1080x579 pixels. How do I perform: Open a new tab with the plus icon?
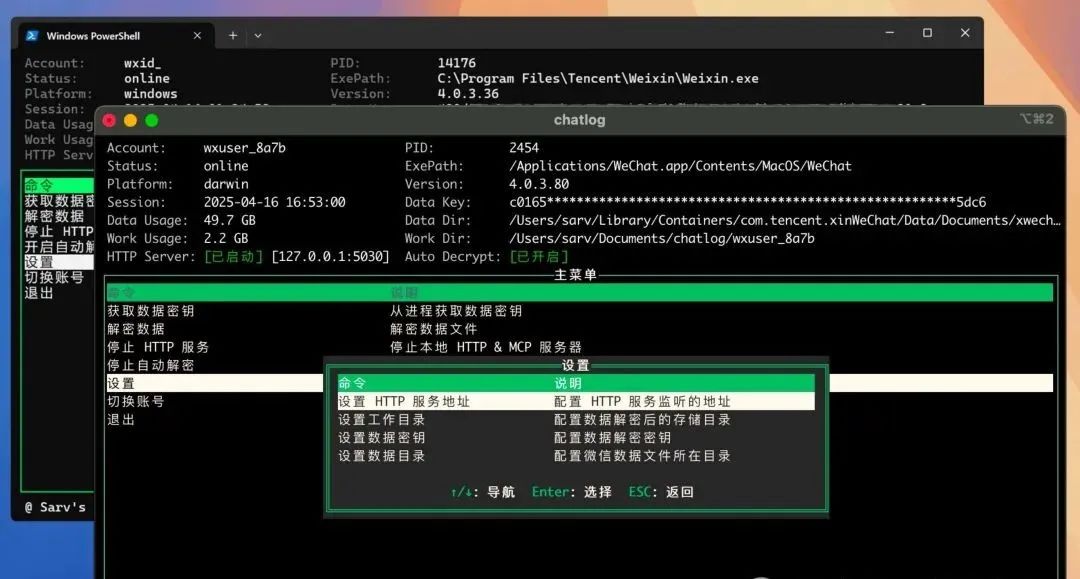pos(233,33)
